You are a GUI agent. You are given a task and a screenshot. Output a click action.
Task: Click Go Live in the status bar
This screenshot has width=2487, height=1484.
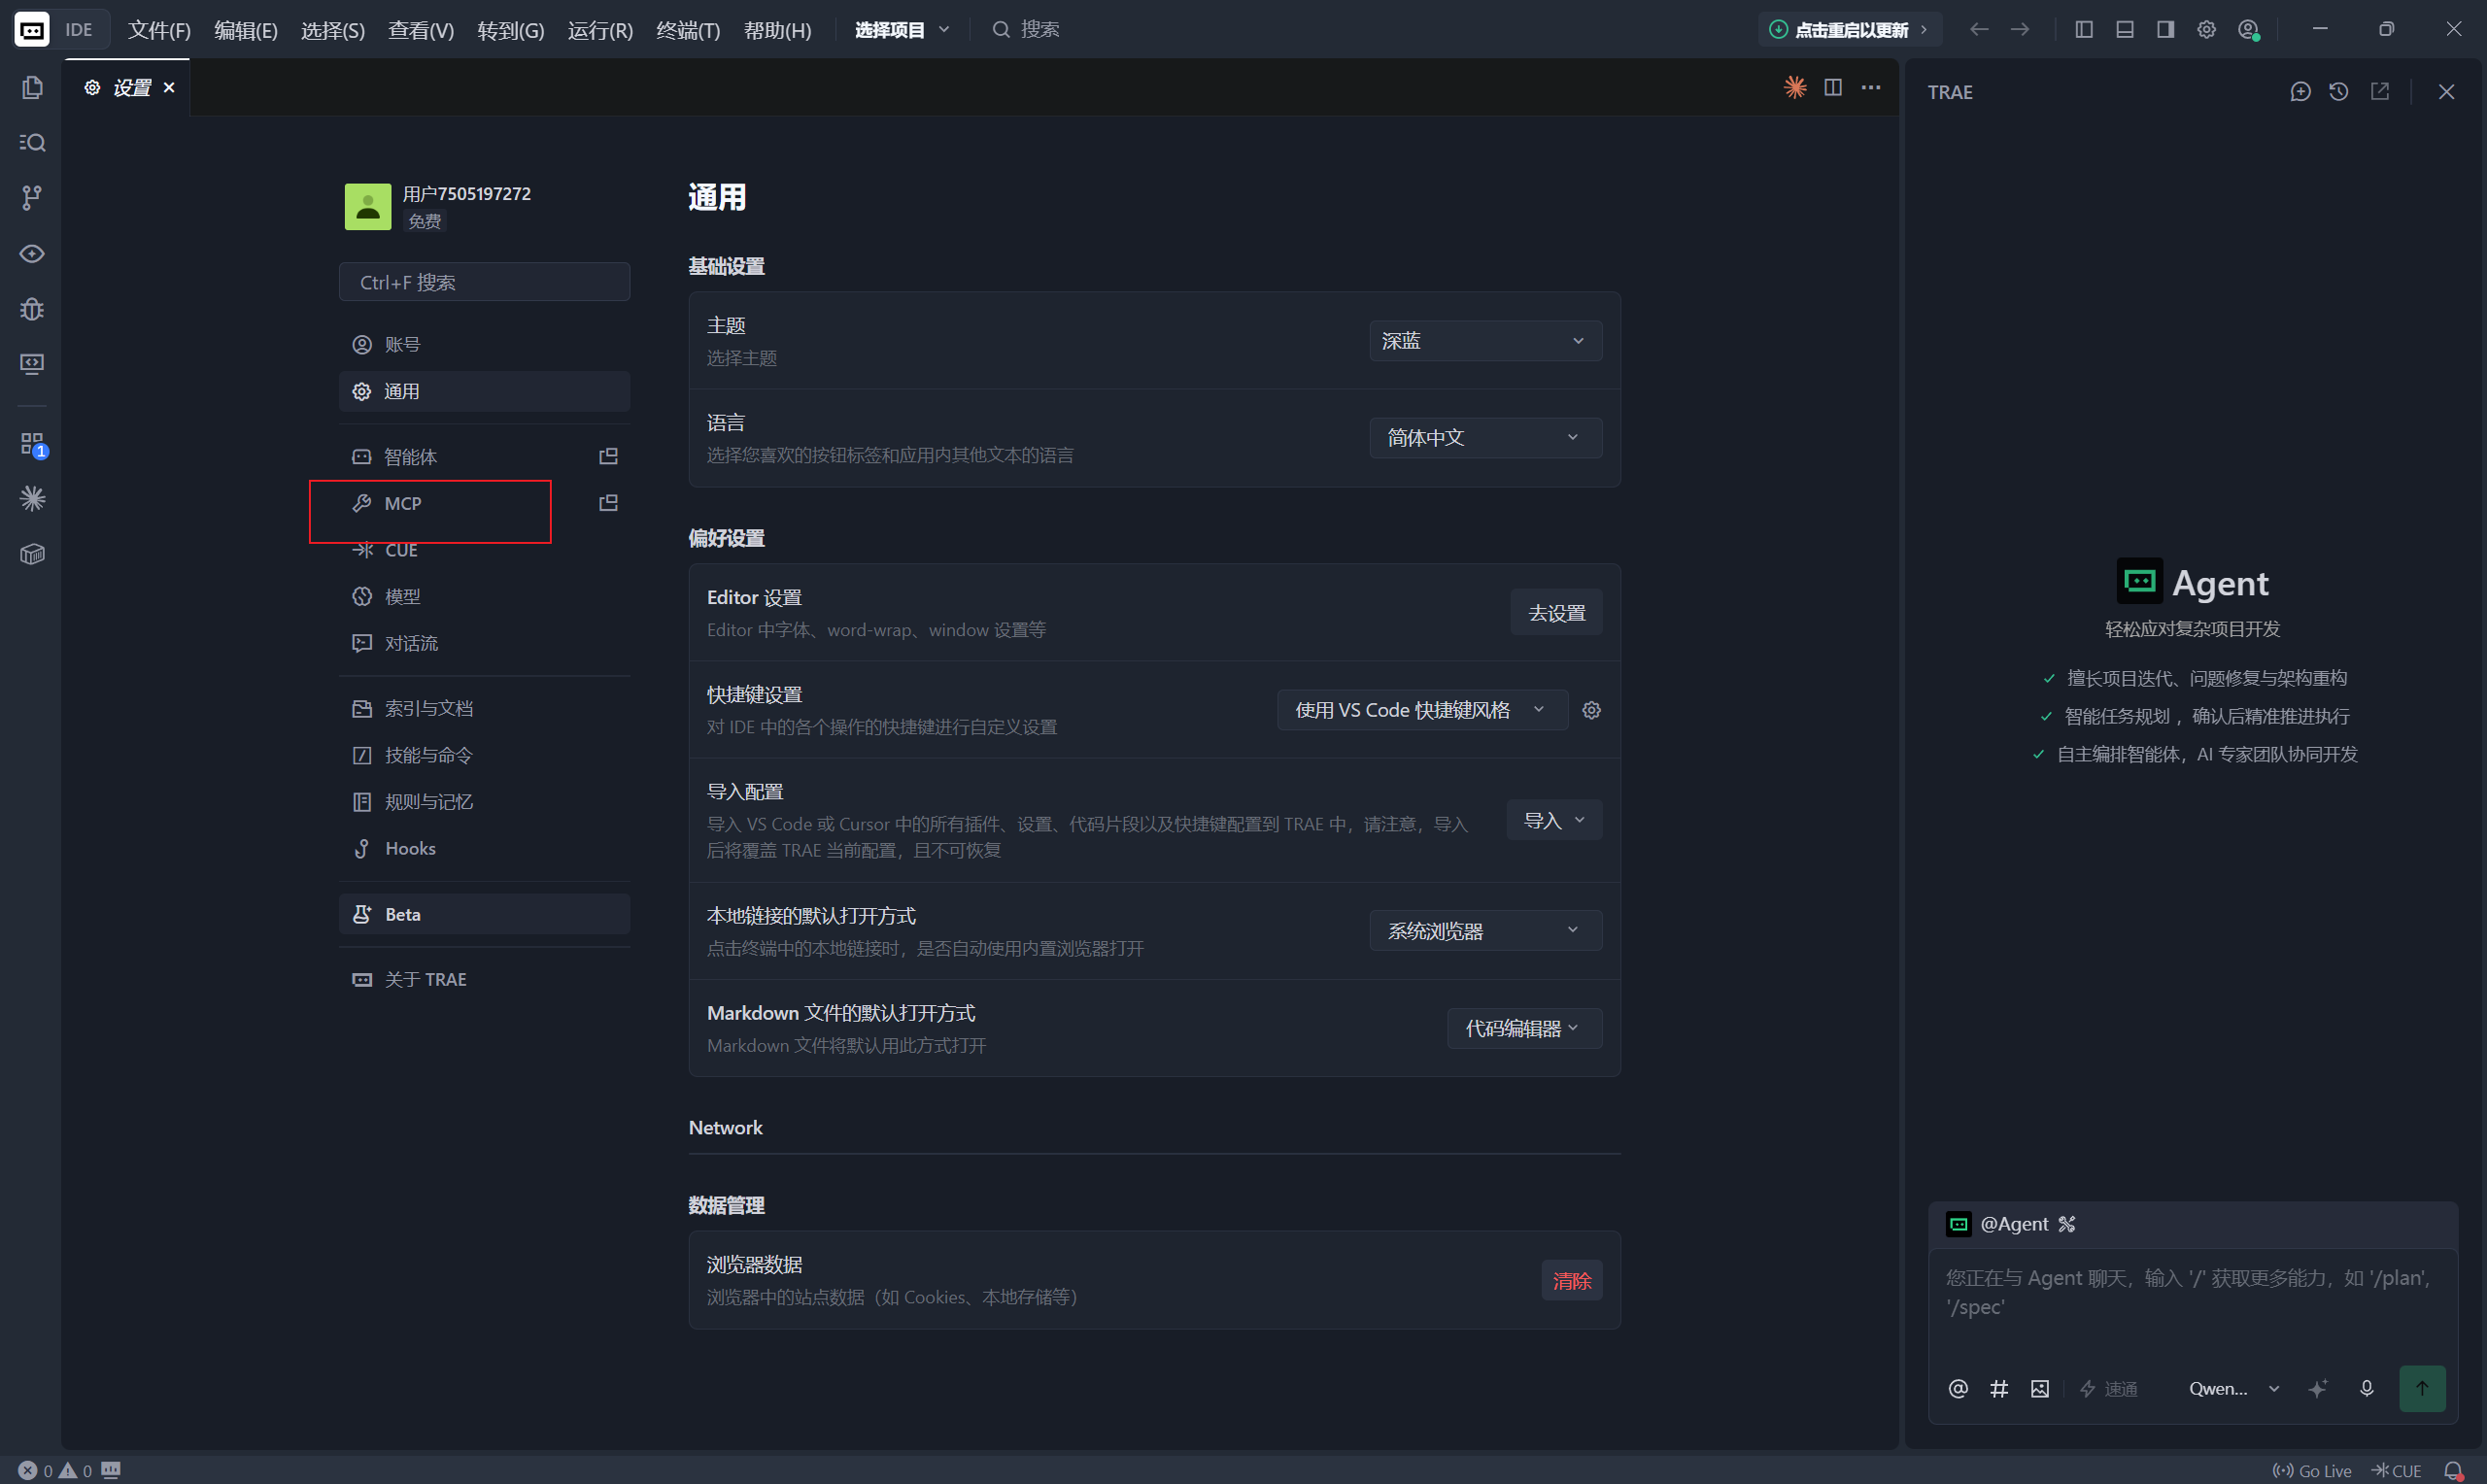[x=2311, y=1470]
